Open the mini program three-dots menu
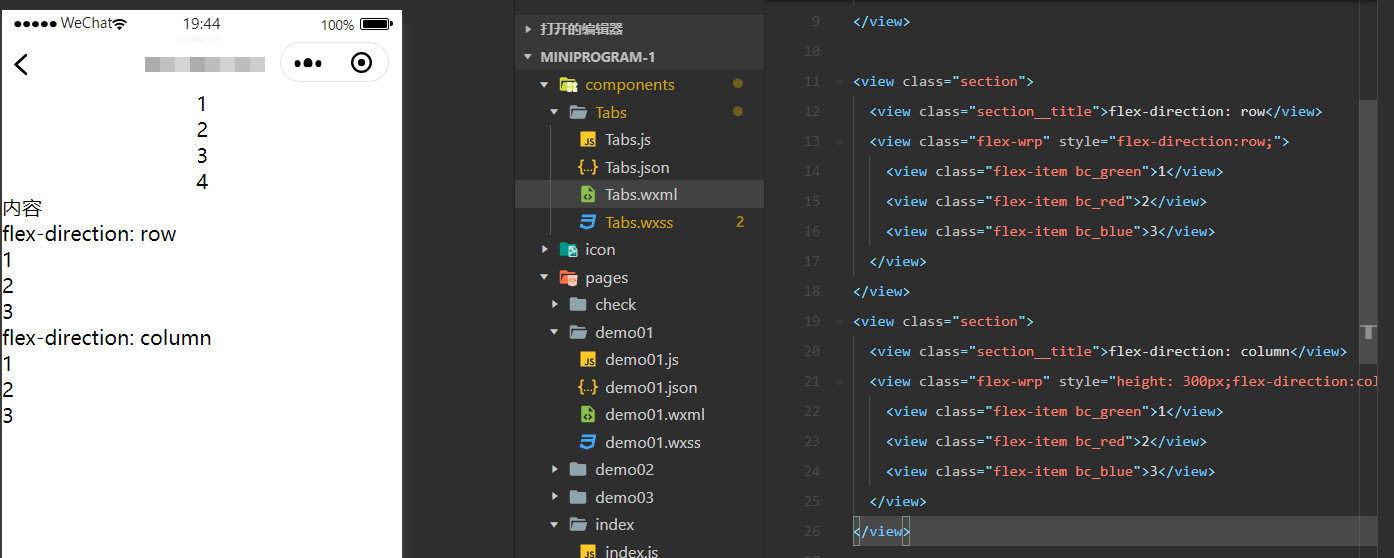 [308, 64]
